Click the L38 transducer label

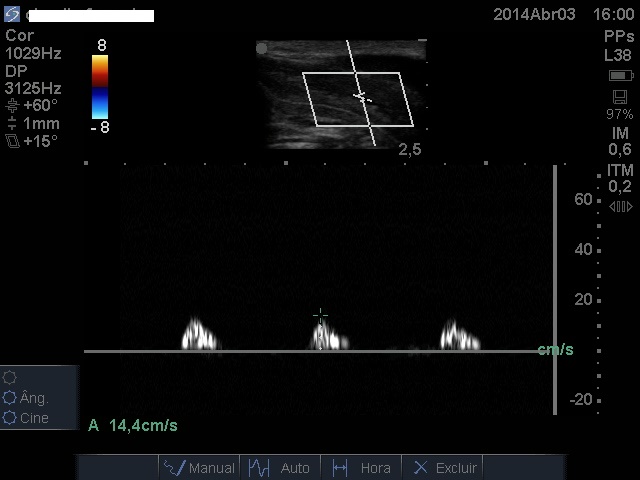pos(619,55)
